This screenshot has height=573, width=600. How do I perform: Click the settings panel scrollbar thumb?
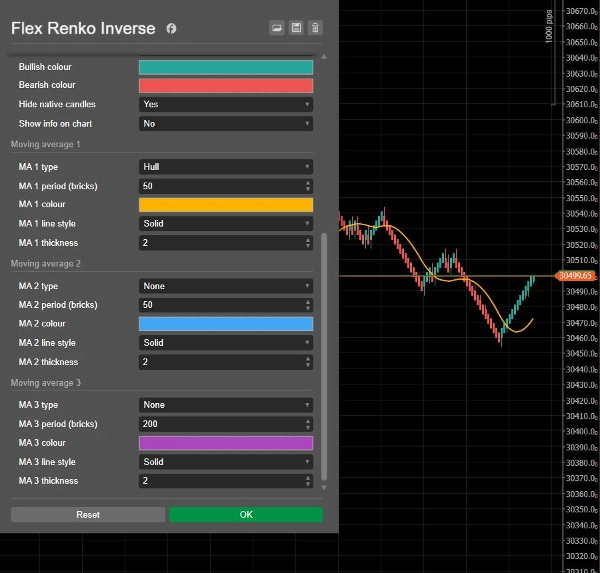[x=324, y=356]
